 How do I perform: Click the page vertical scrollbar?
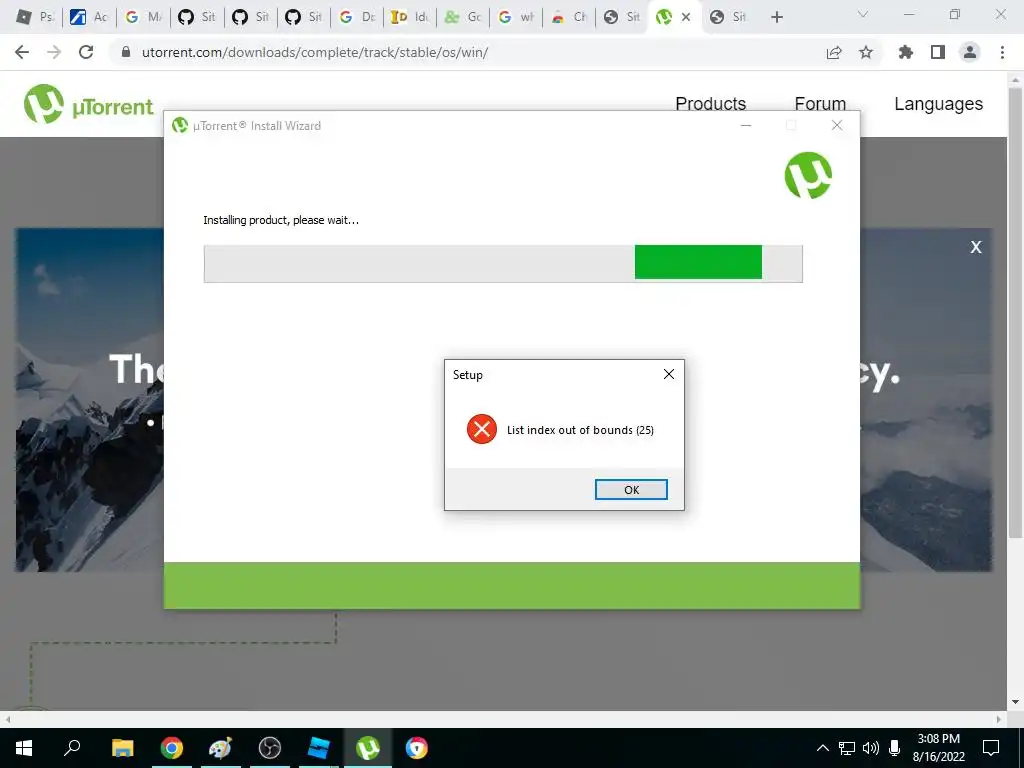[1015, 313]
